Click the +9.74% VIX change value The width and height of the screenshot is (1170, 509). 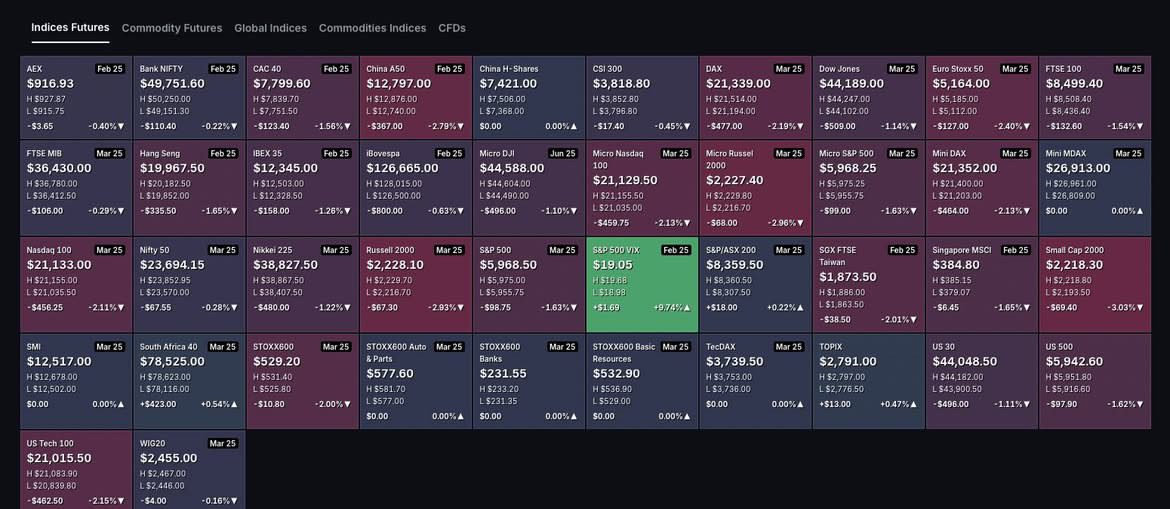(x=672, y=307)
